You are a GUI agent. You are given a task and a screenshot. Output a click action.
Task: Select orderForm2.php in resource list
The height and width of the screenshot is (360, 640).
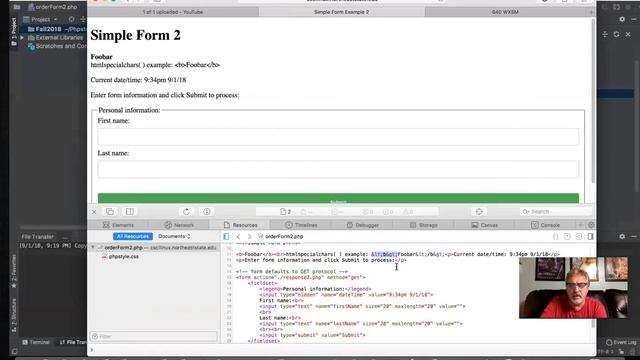click(x=154, y=247)
